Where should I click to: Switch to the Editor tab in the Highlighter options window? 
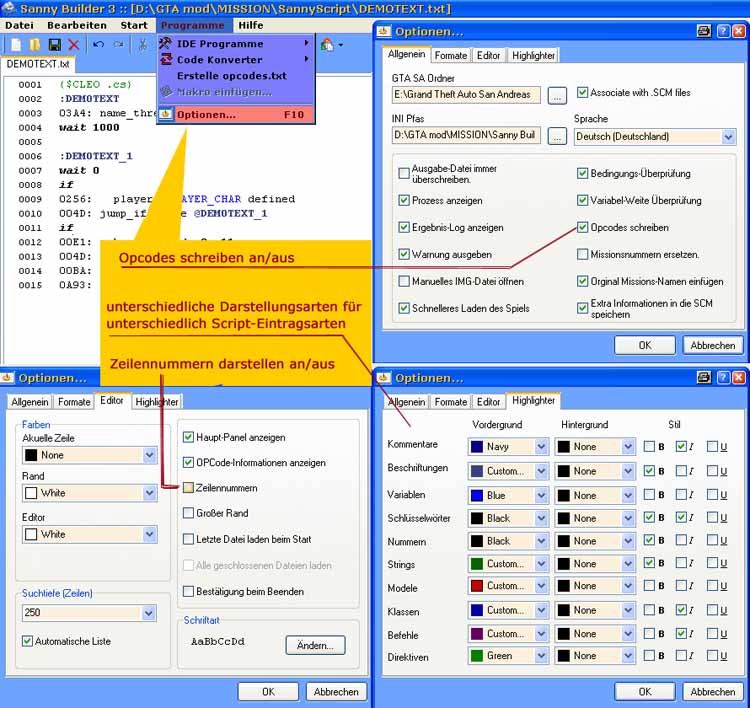pyautogui.click(x=488, y=402)
